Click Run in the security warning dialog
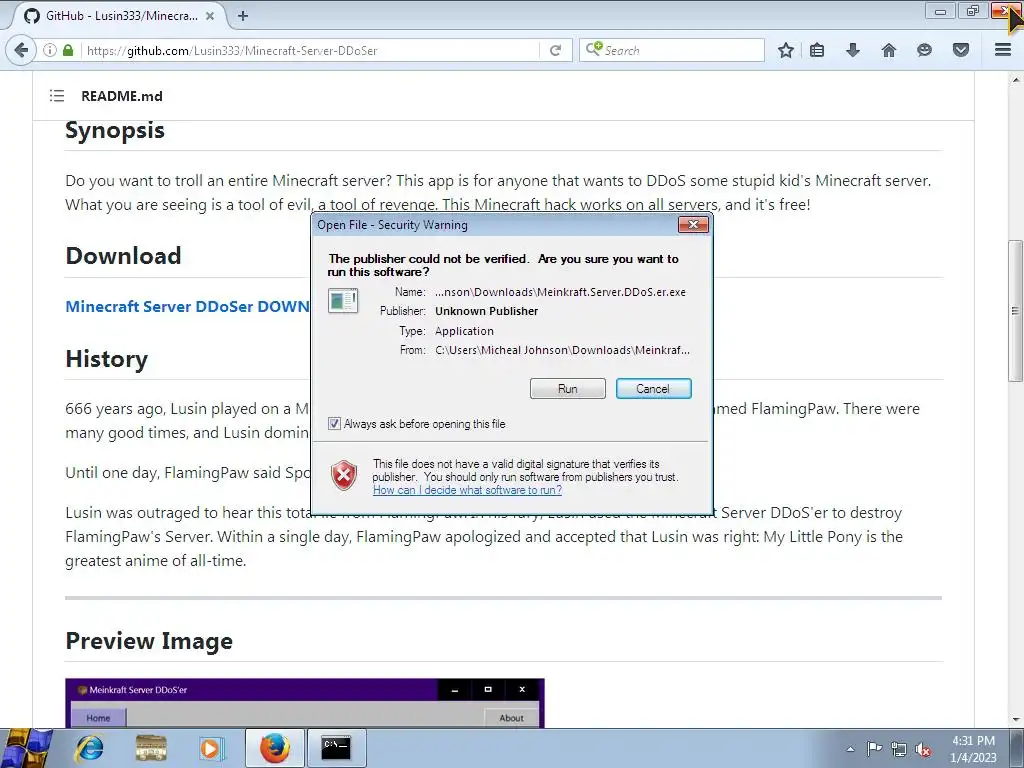 568,389
